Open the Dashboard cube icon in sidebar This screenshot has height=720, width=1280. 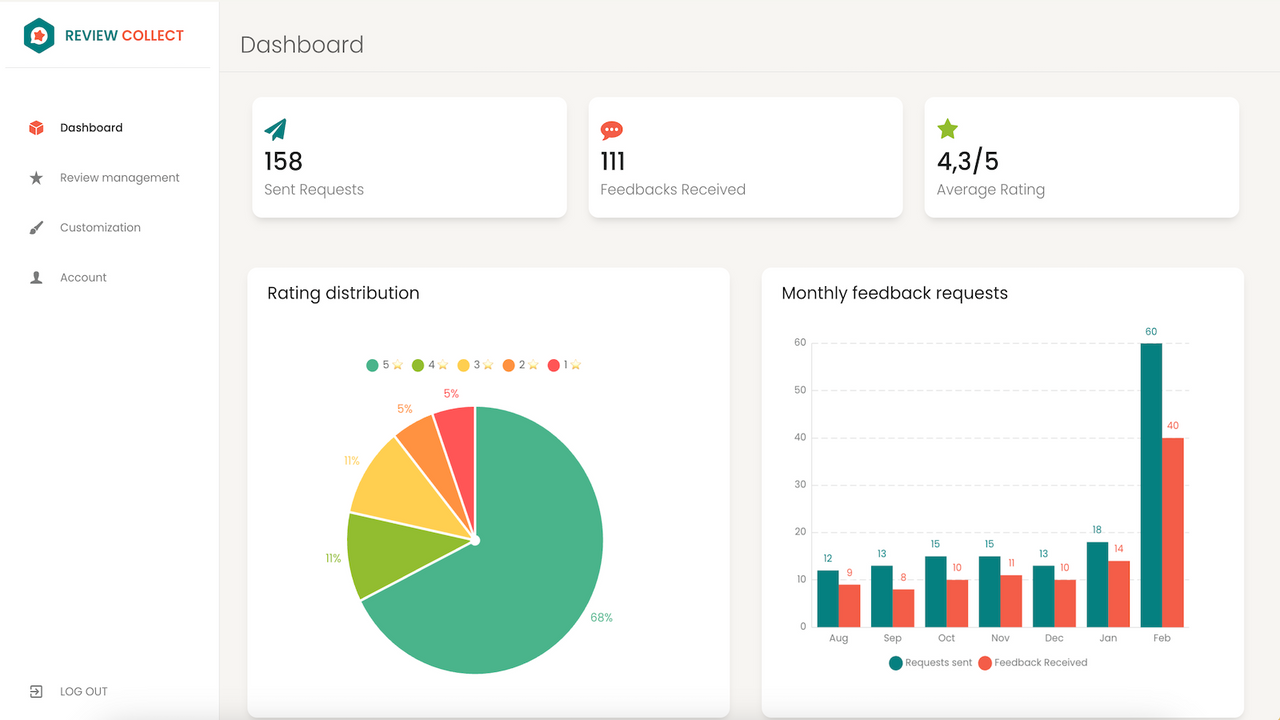point(37,127)
